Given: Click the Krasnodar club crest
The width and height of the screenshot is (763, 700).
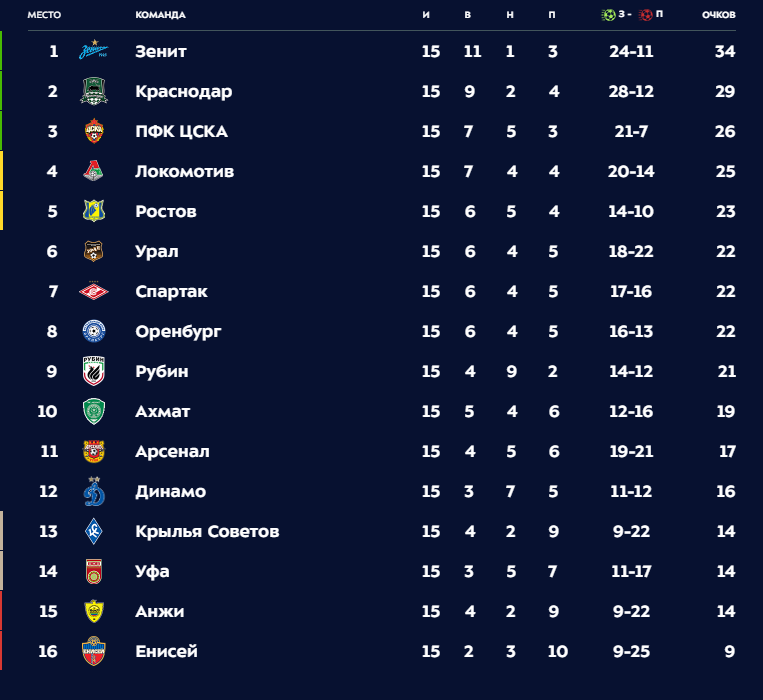Looking at the screenshot, I should click(94, 91).
